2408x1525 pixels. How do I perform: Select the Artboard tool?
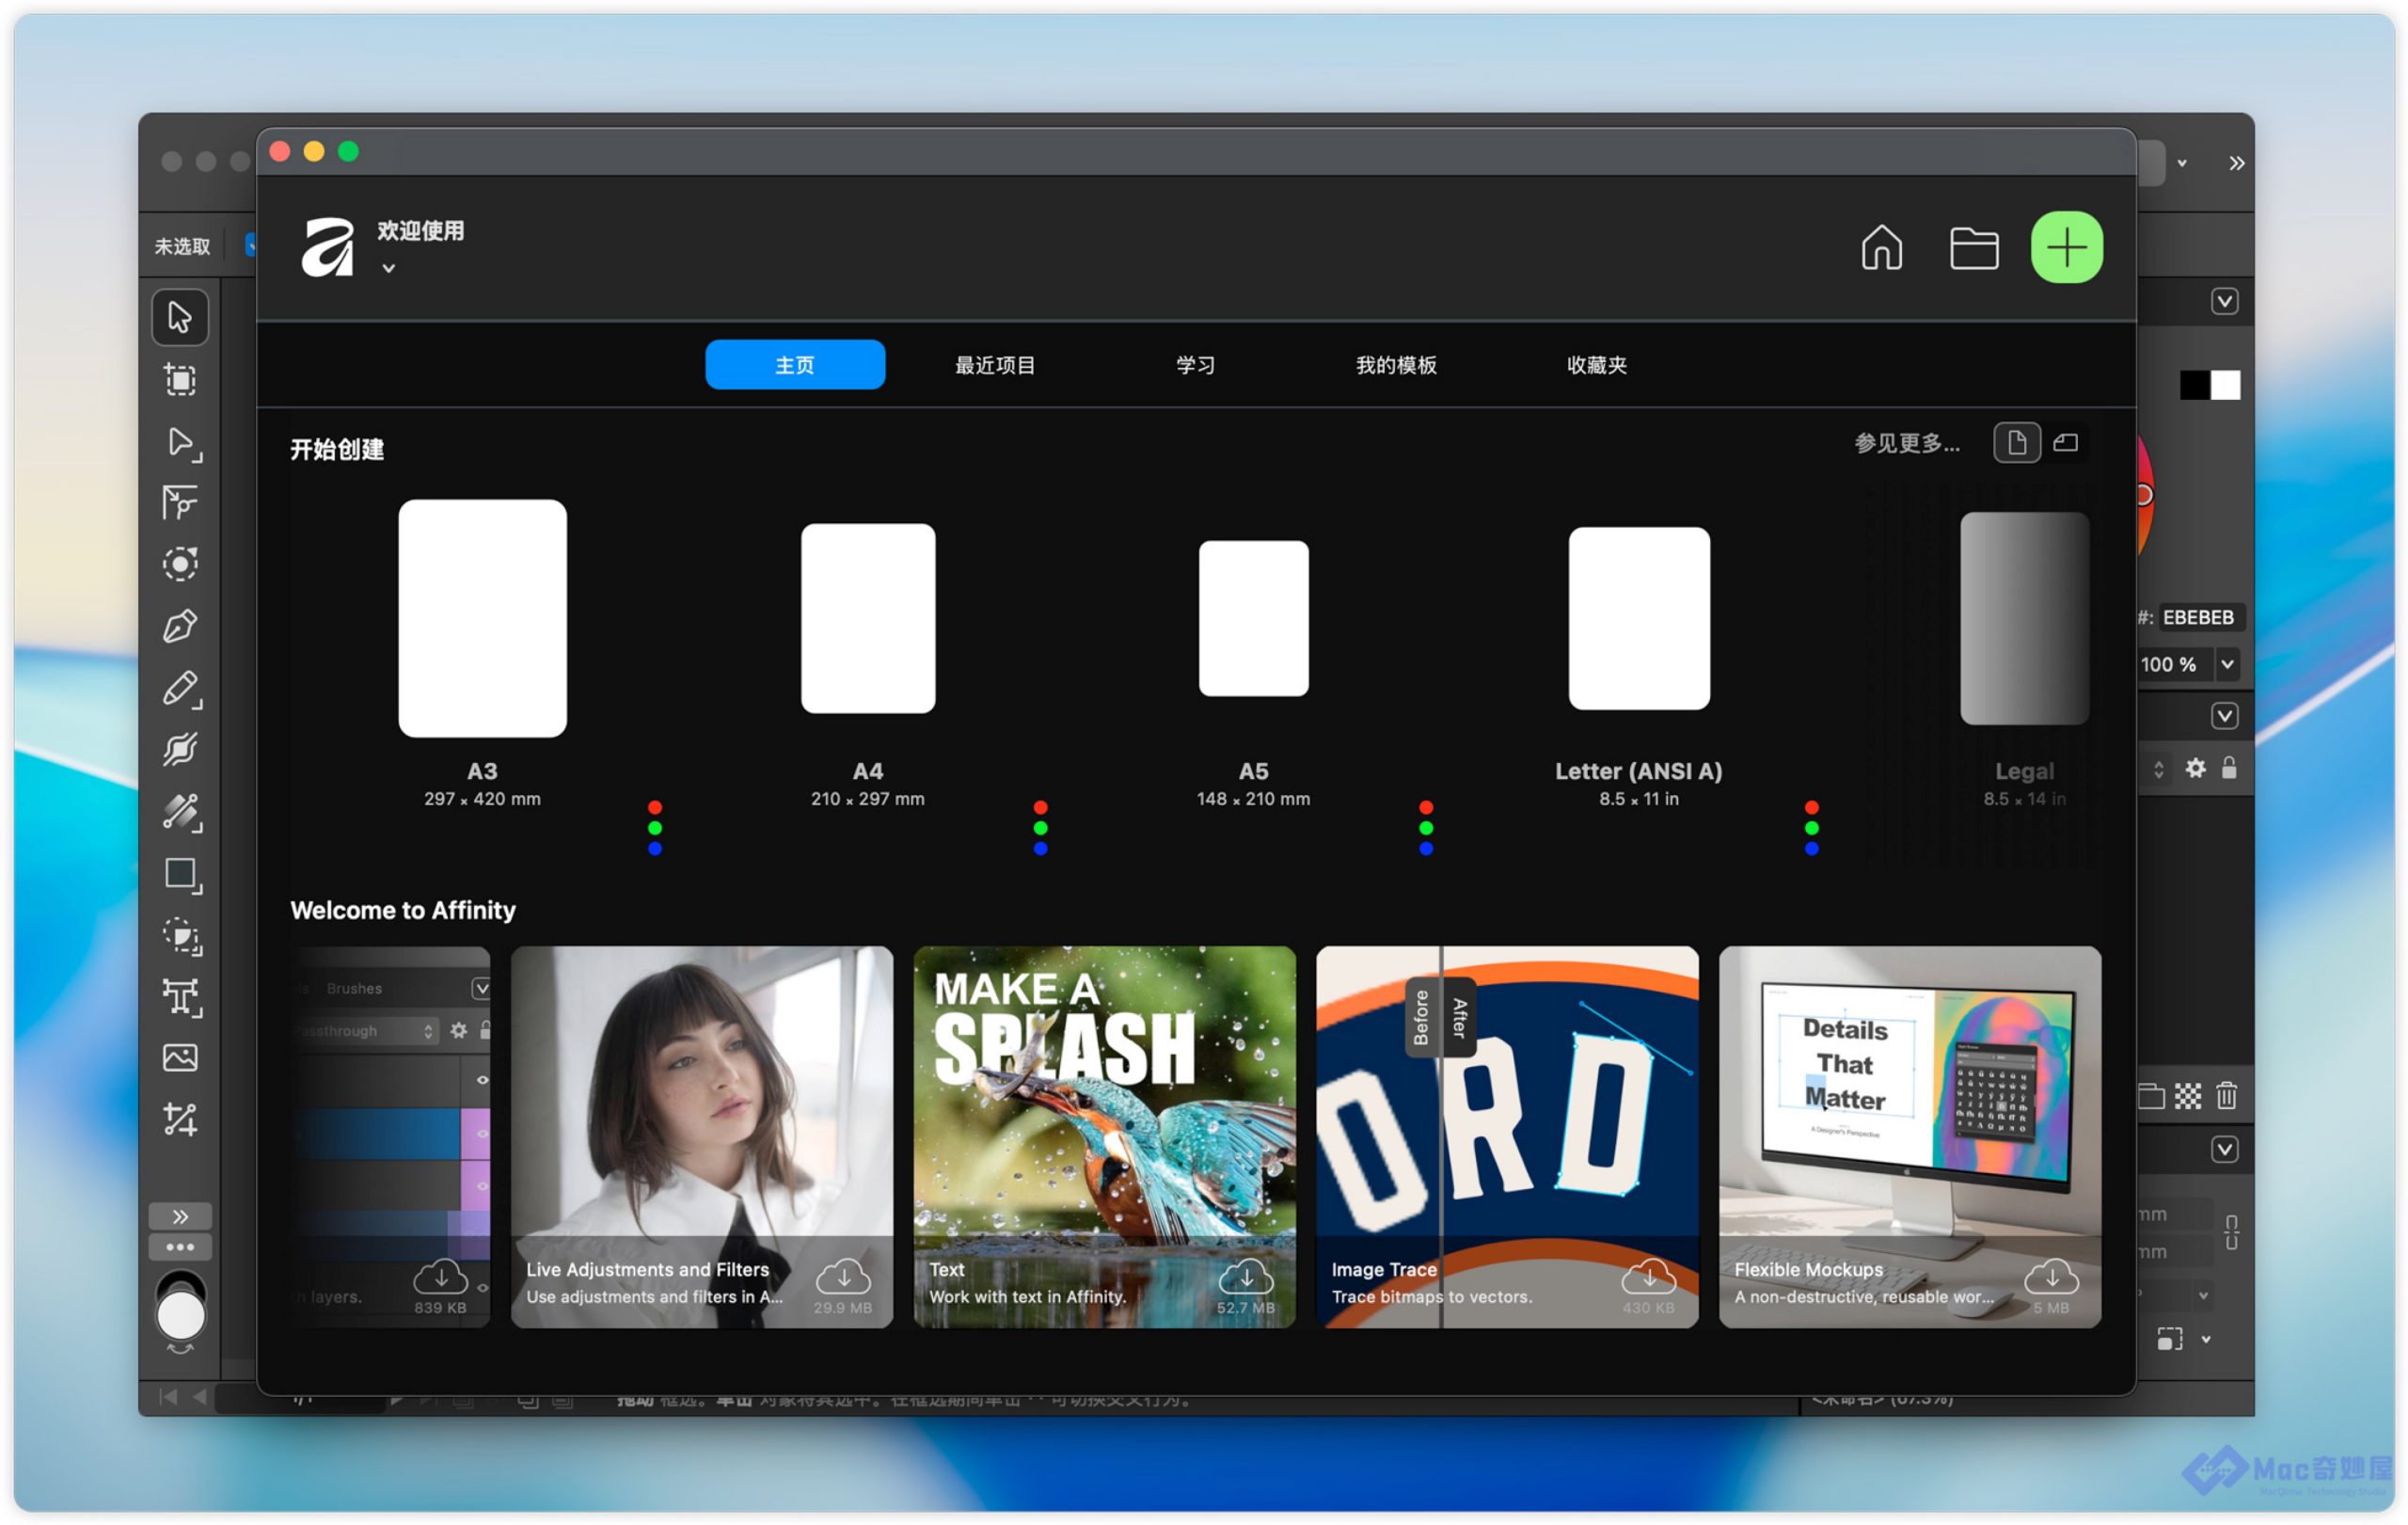coord(180,379)
